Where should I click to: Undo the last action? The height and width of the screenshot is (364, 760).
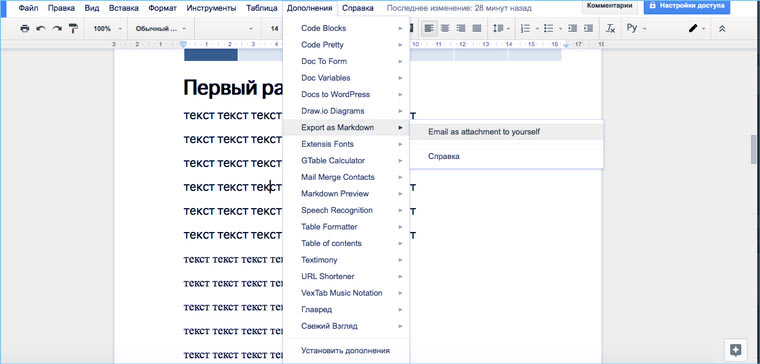[x=41, y=29]
